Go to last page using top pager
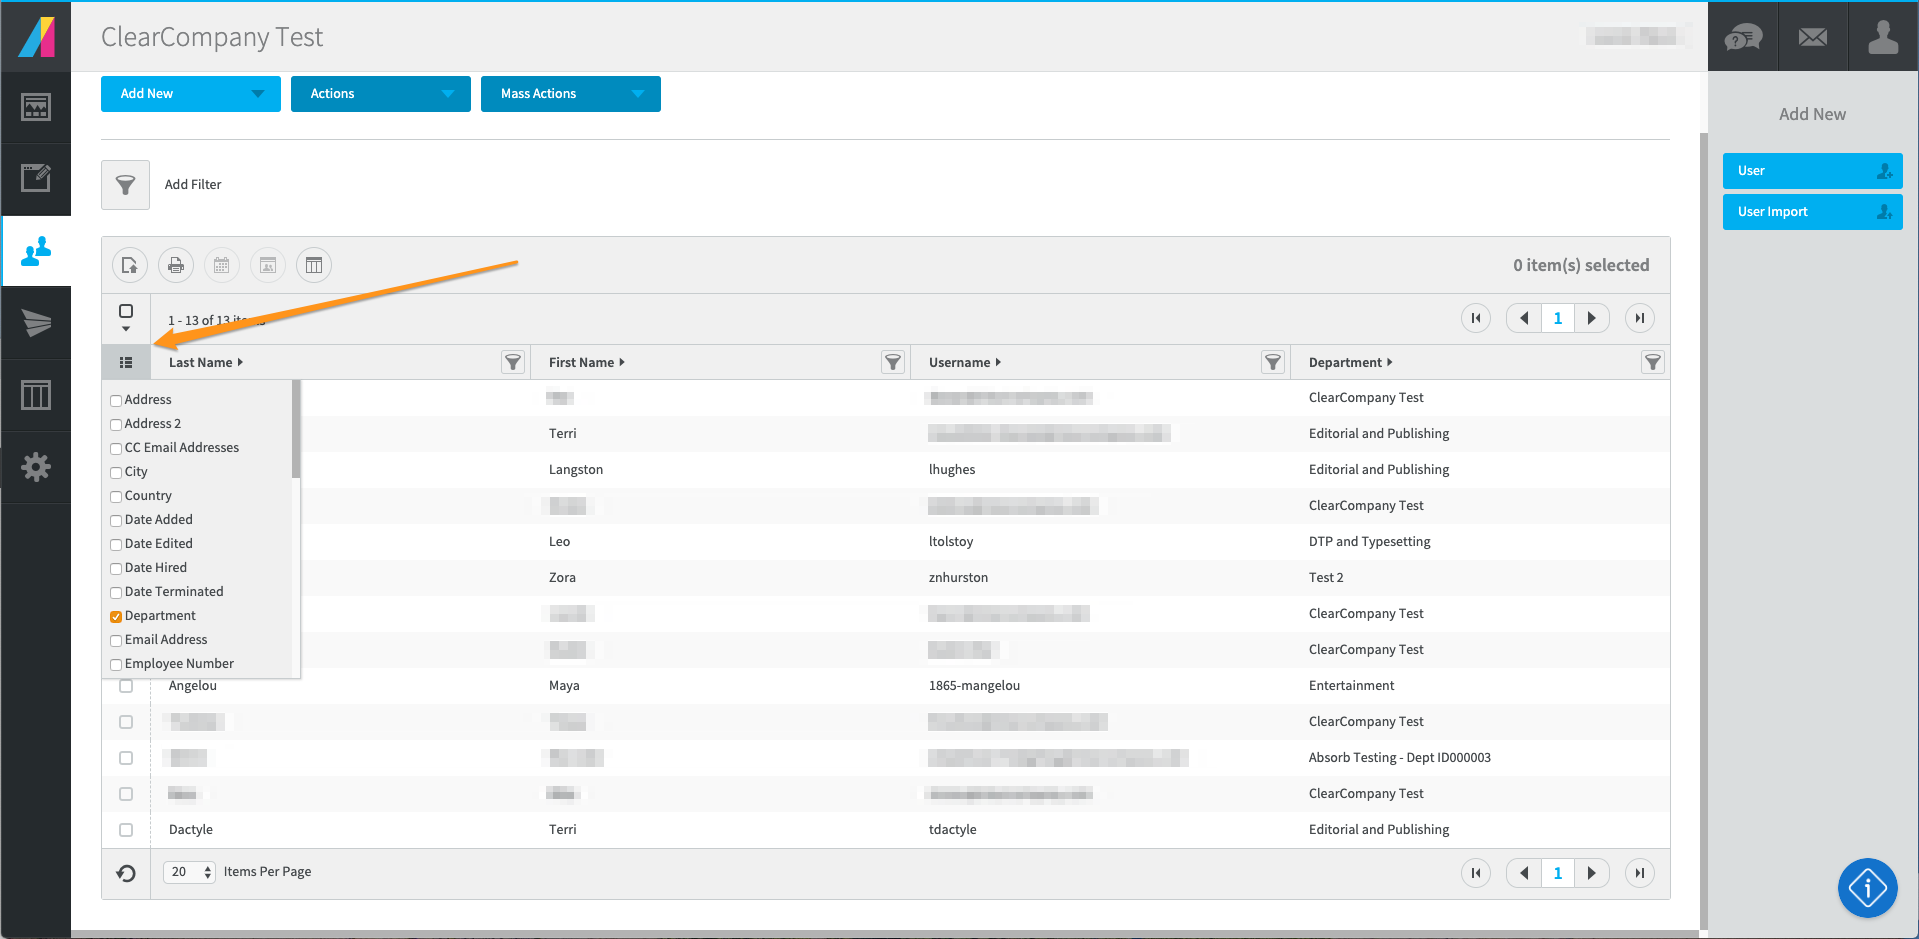 pos(1640,318)
